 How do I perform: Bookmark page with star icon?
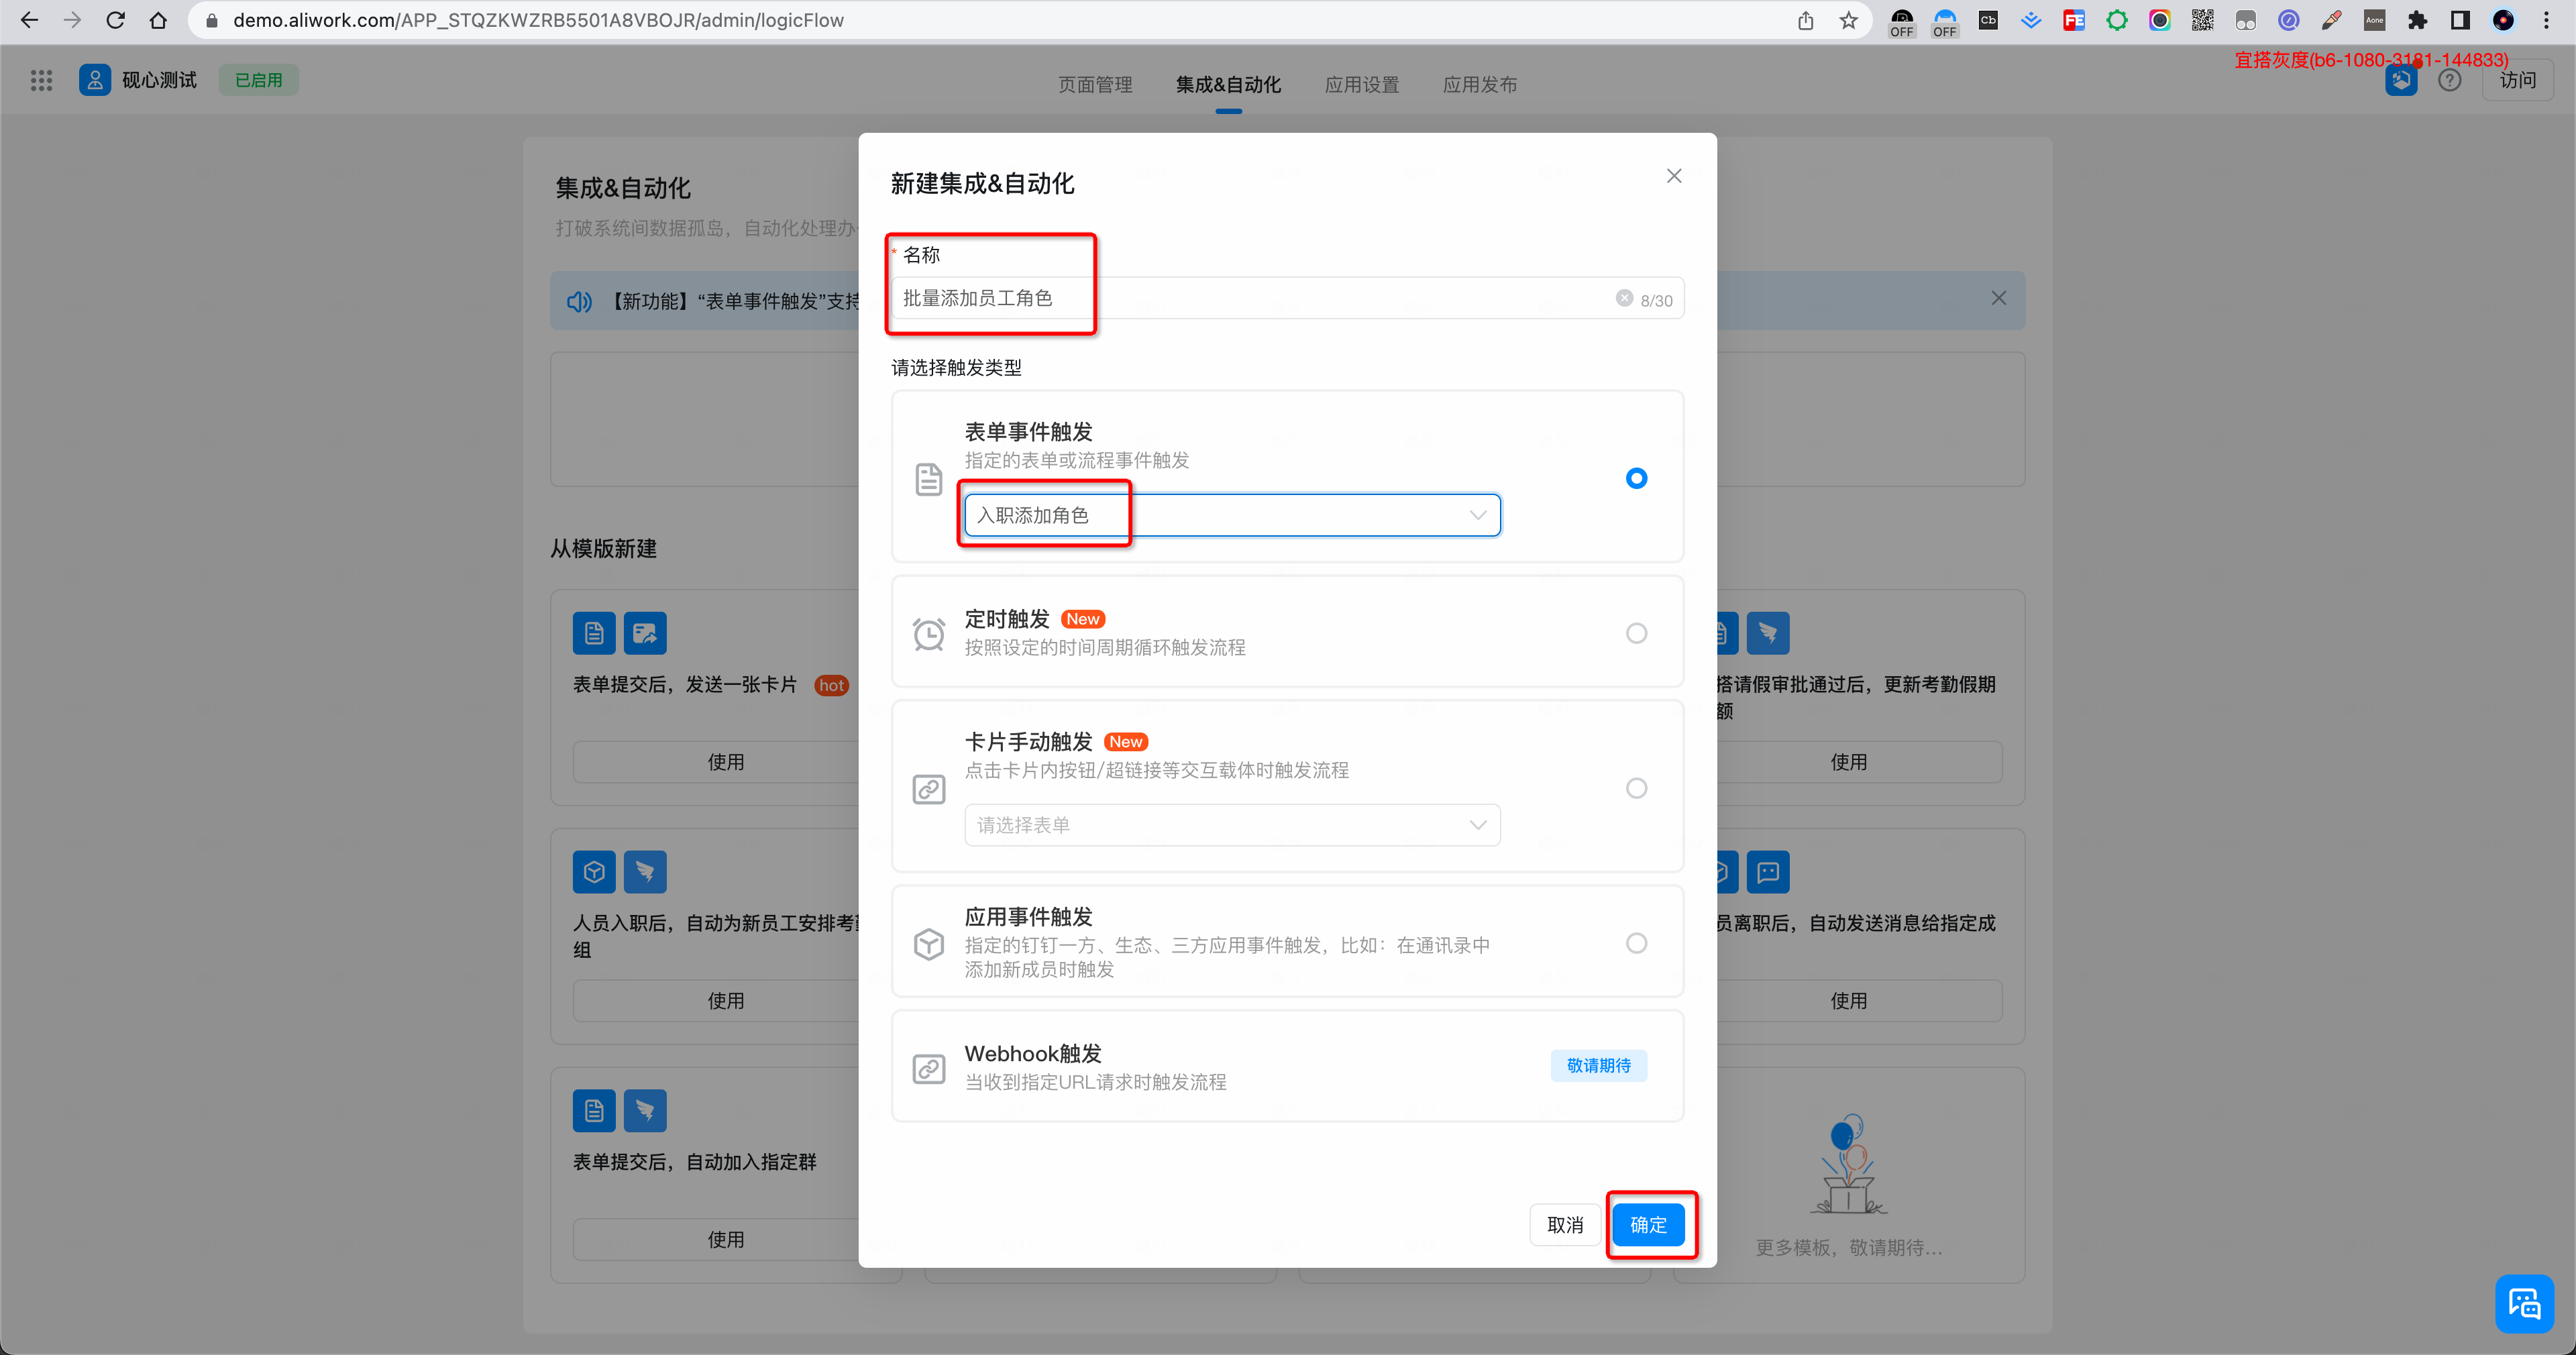coord(1848,20)
